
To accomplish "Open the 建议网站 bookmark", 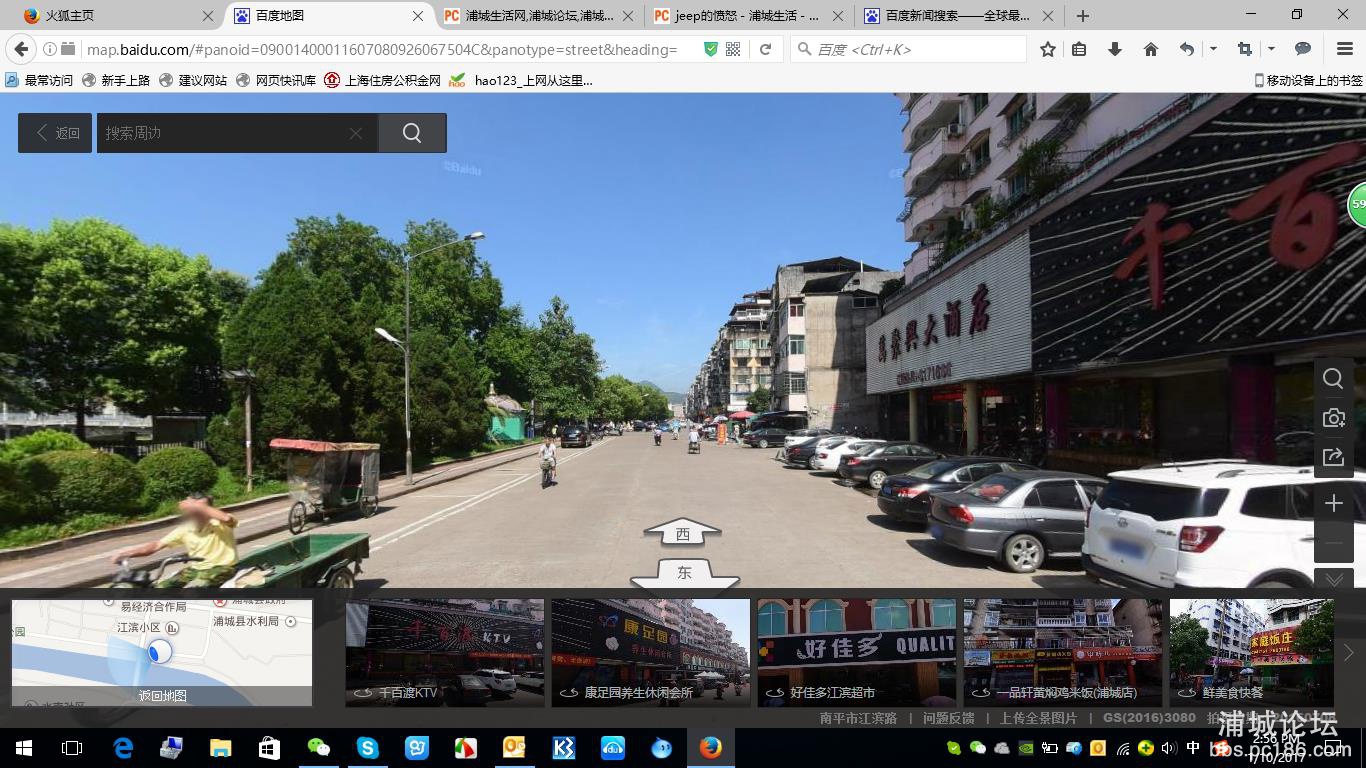I will (x=193, y=80).
